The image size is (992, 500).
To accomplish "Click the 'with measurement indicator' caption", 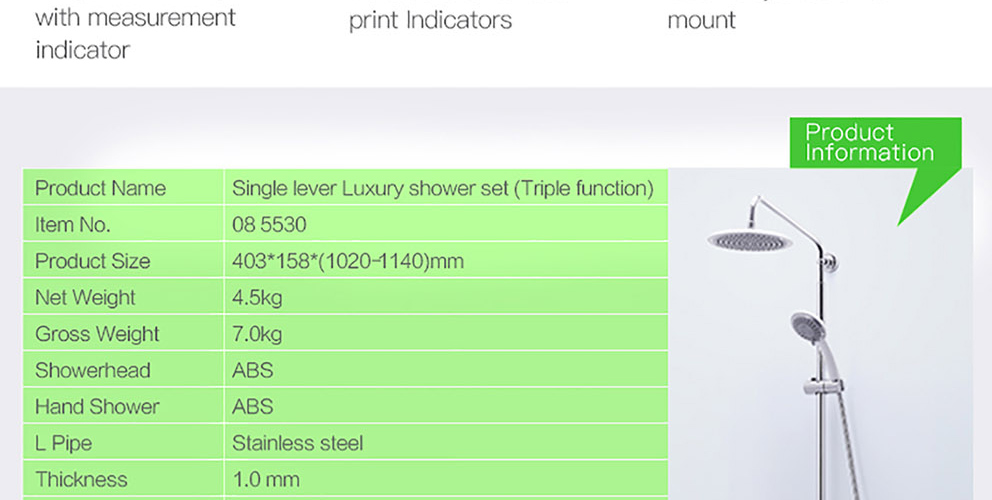I will (135, 33).
